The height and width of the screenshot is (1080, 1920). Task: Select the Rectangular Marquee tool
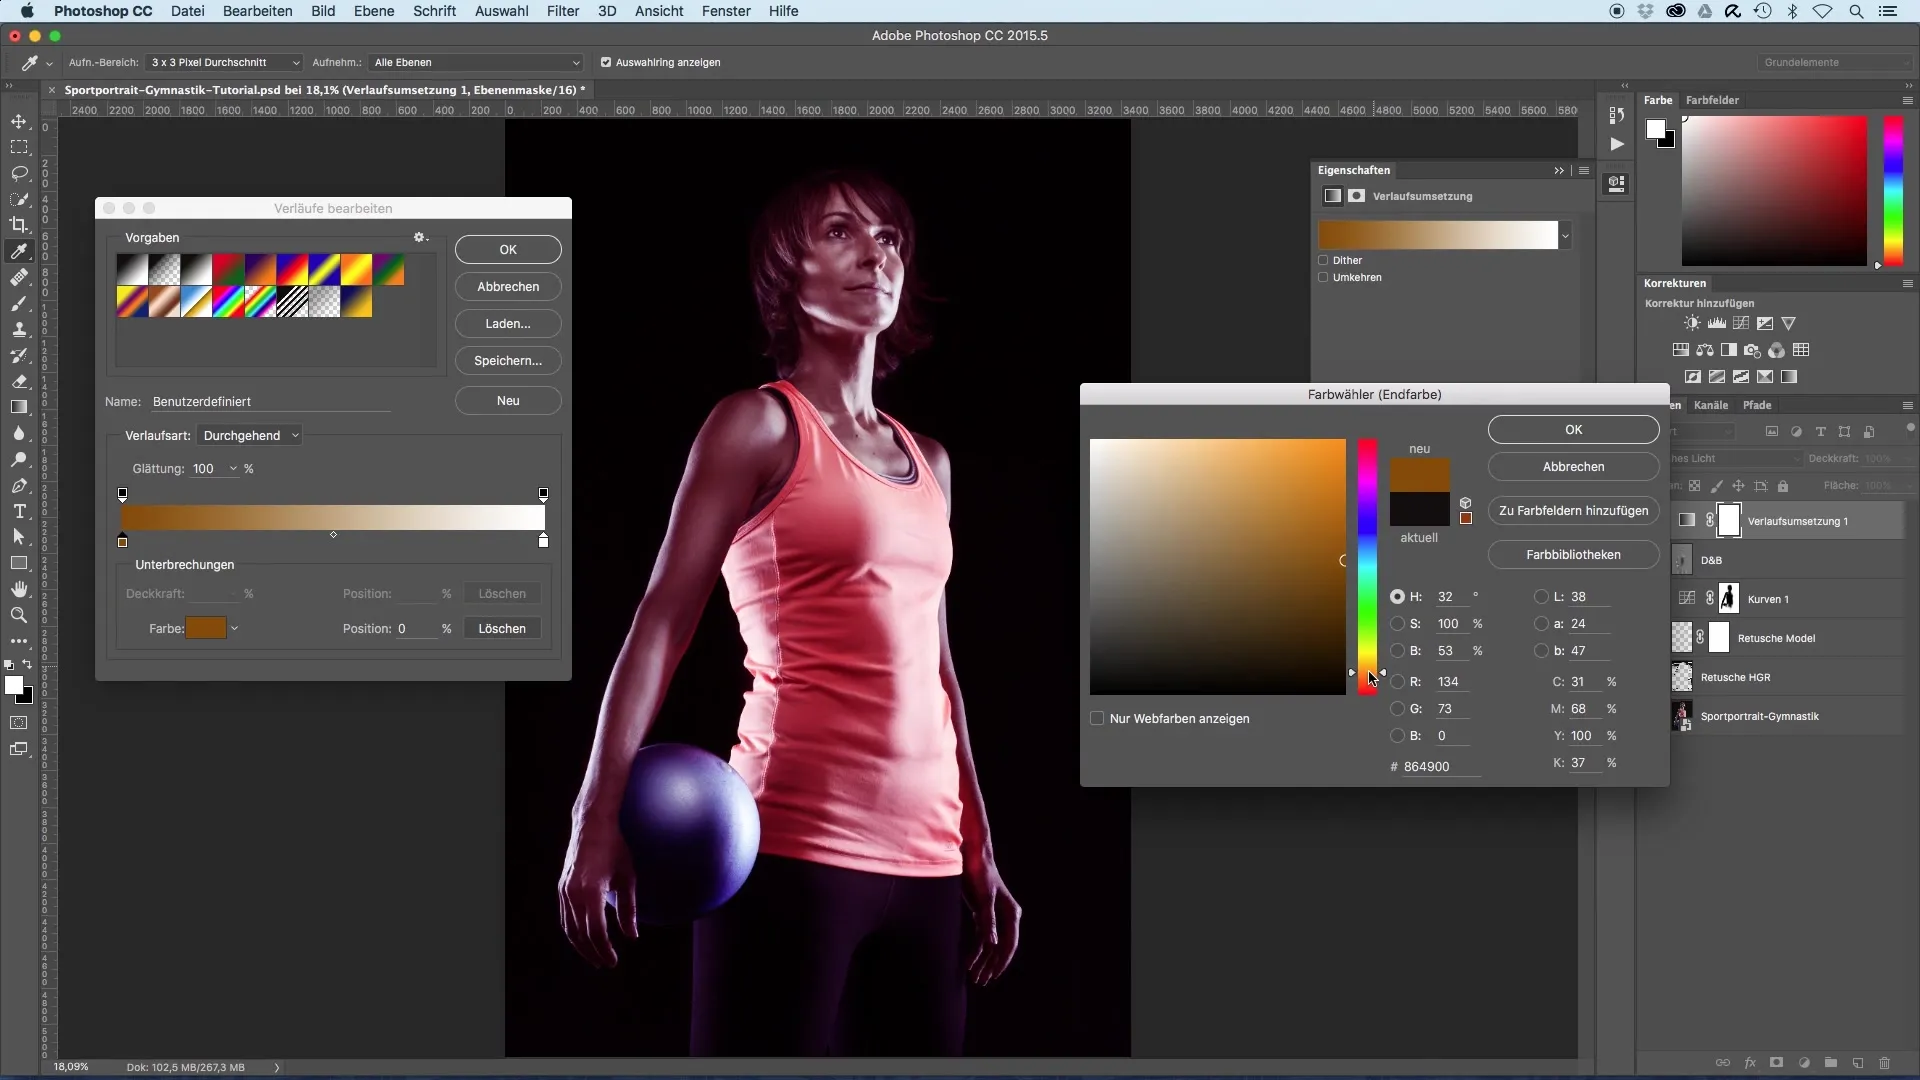[x=19, y=147]
